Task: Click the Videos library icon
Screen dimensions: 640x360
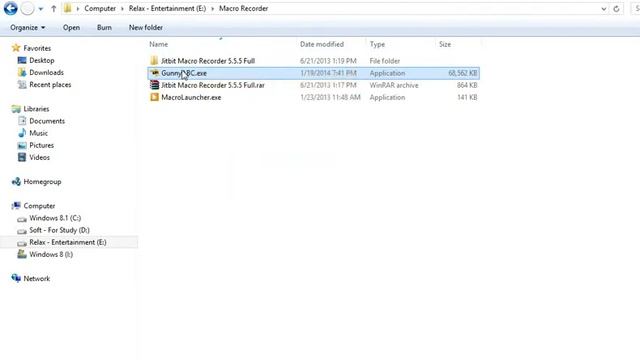Action: [22, 157]
